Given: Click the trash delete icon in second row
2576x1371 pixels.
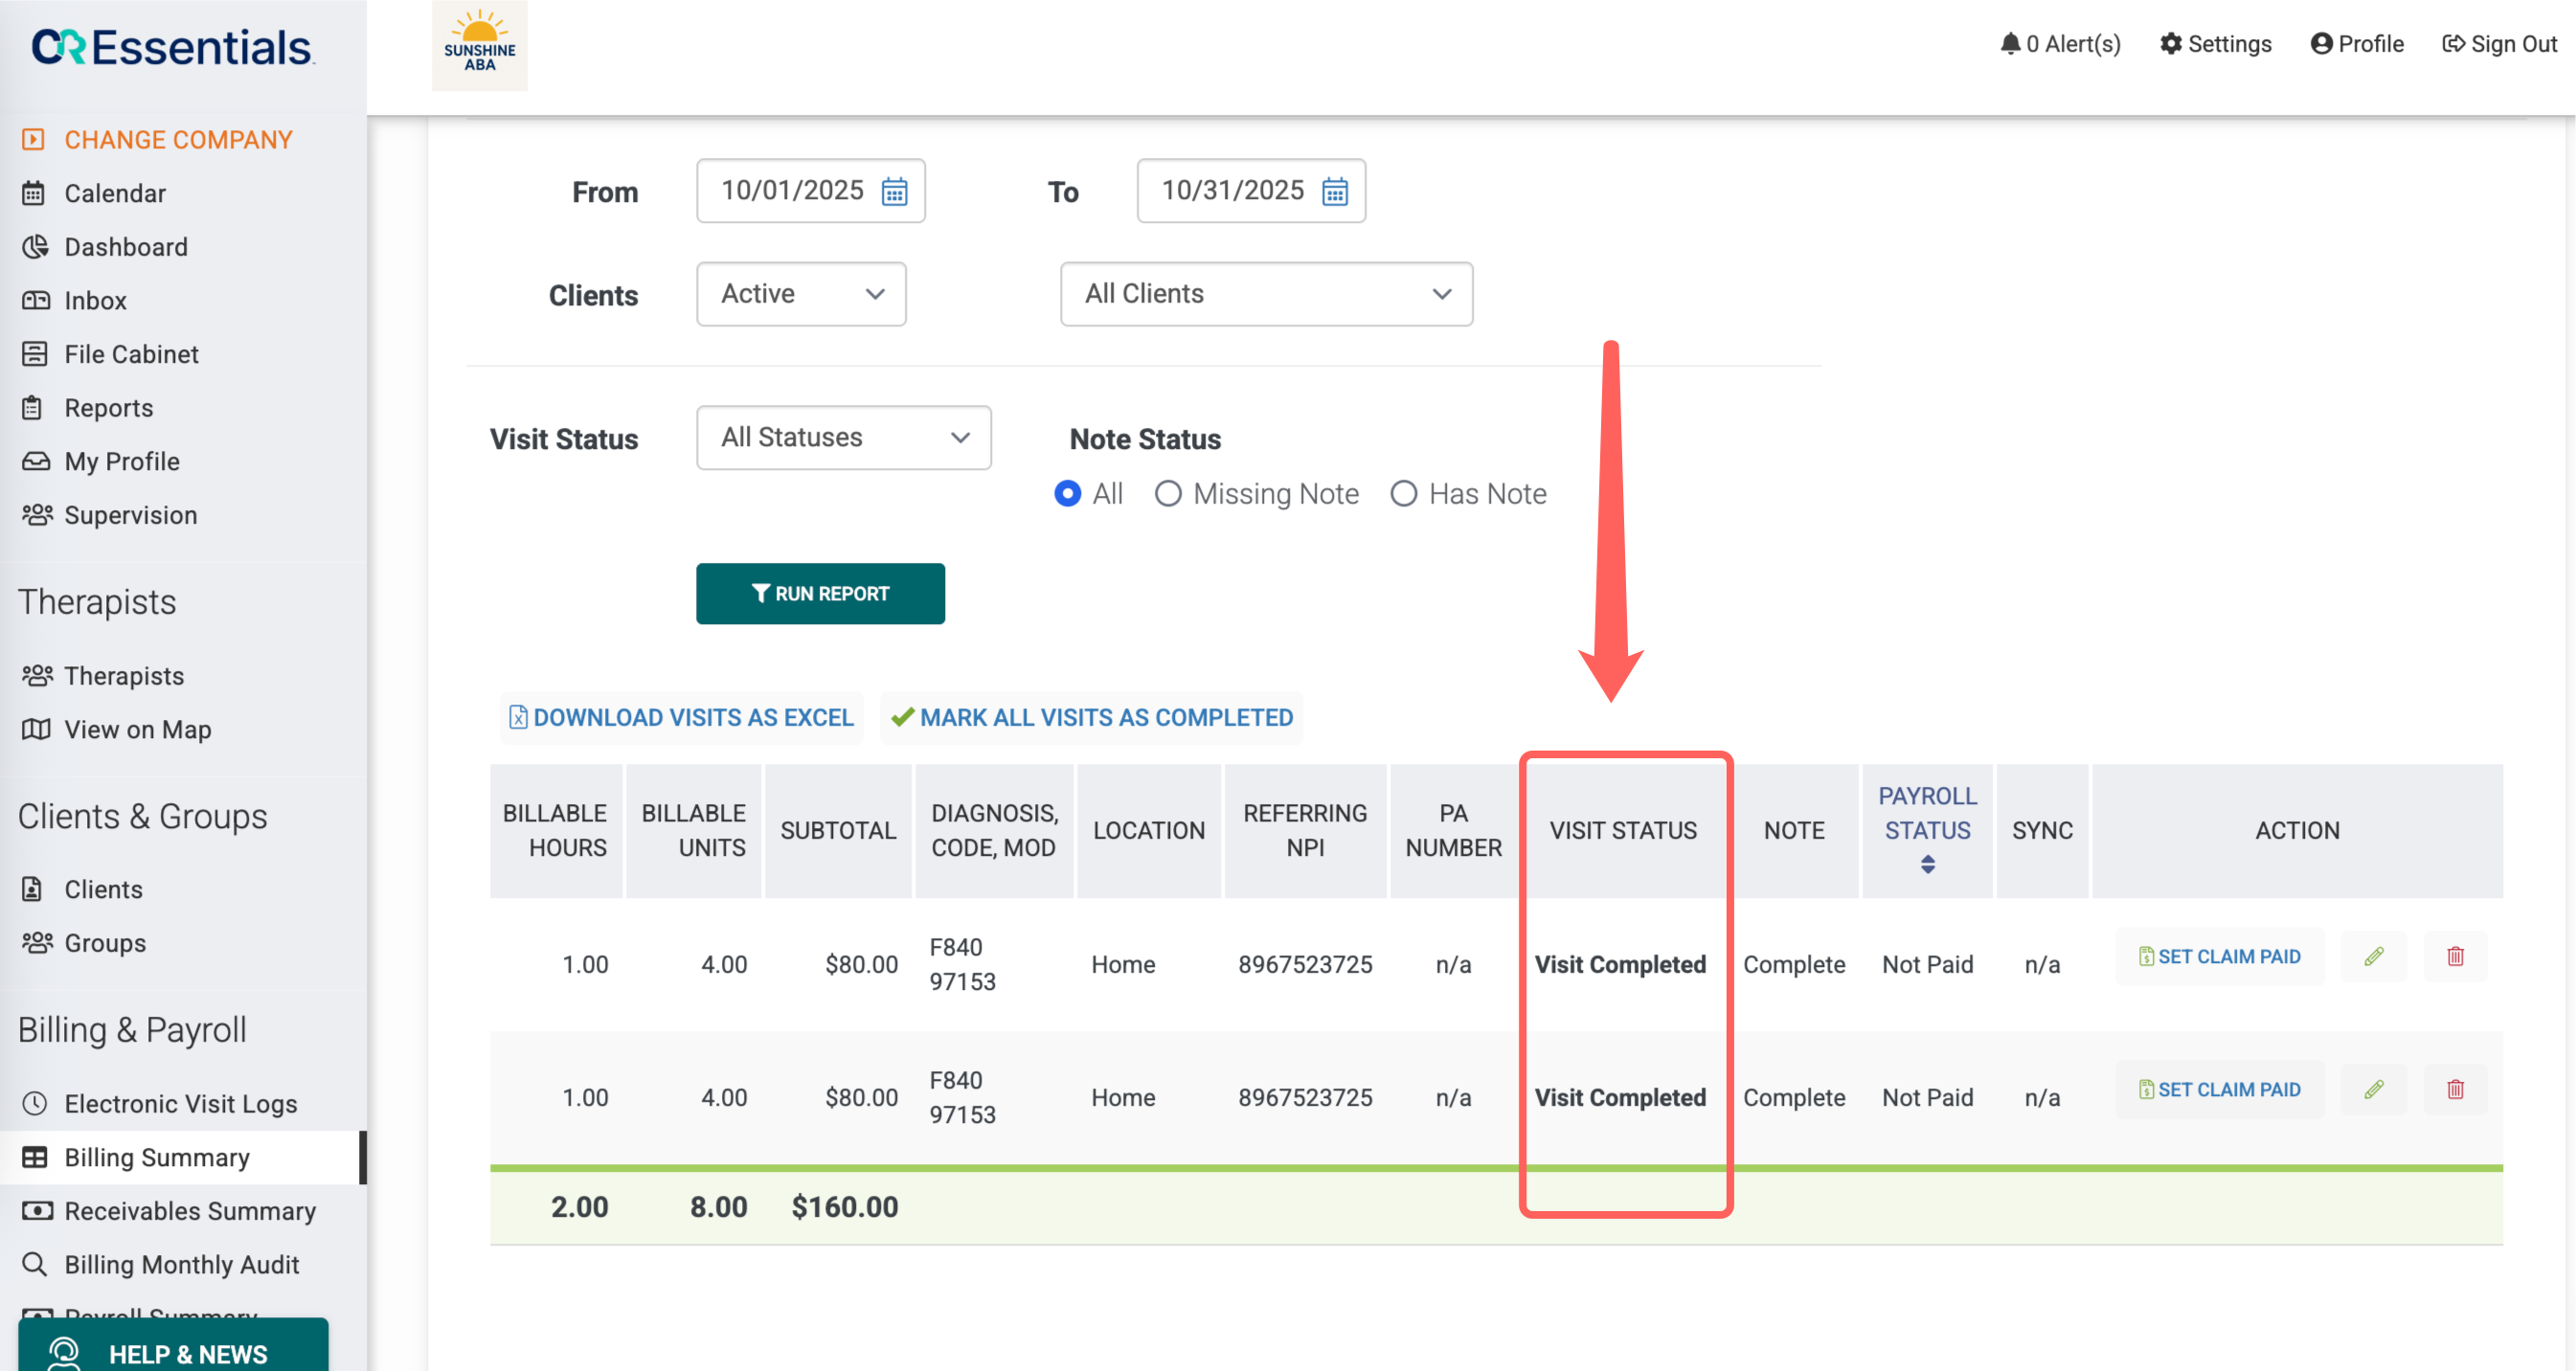Looking at the screenshot, I should 2454,1090.
